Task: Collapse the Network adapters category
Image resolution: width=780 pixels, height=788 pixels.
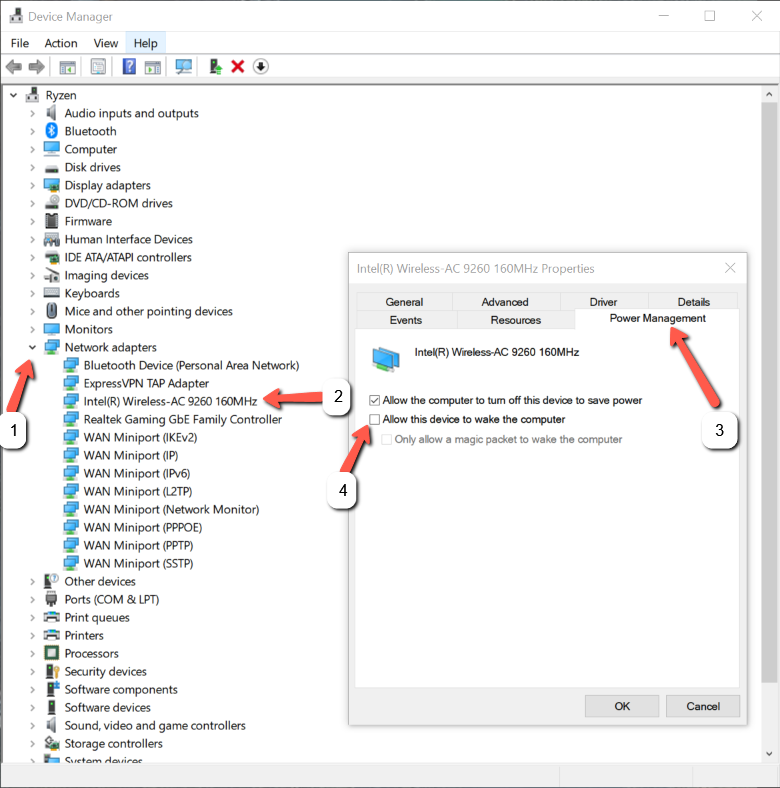Action: [x=32, y=347]
